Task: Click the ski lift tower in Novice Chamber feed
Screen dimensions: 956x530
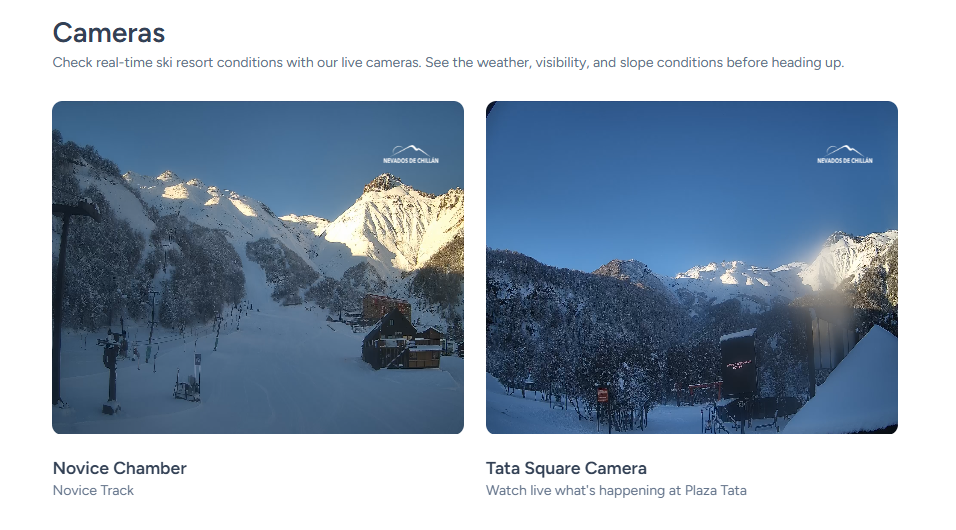Action: coord(111,372)
